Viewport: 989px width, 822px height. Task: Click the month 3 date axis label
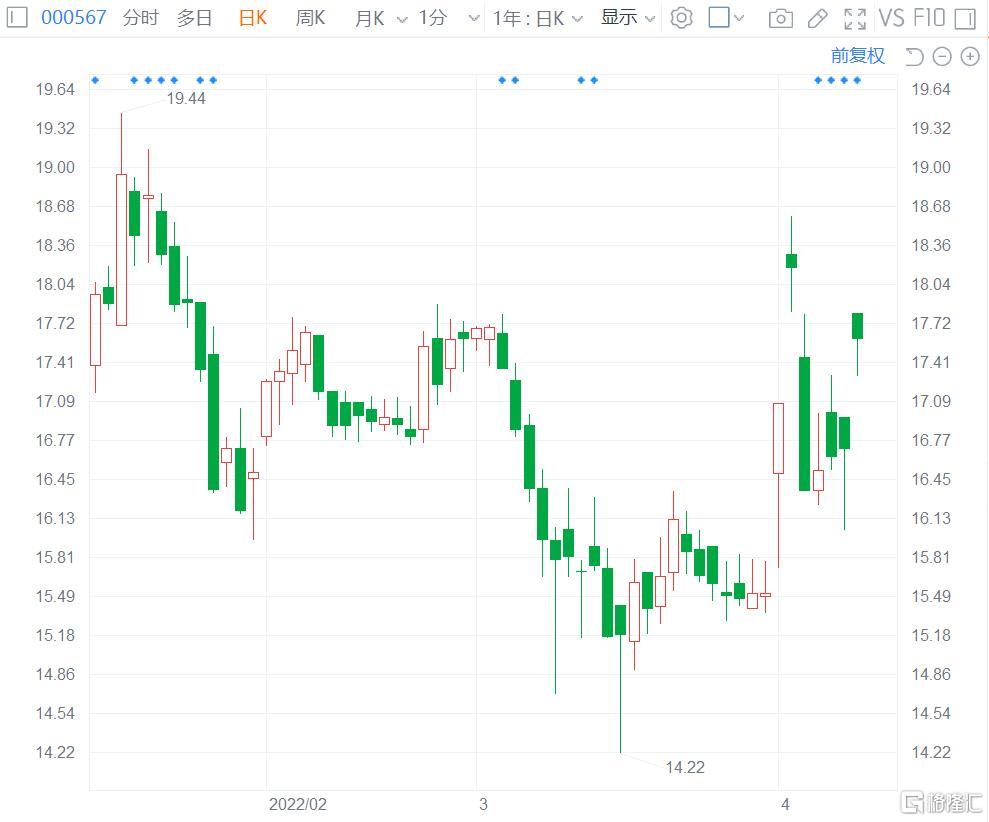(483, 804)
